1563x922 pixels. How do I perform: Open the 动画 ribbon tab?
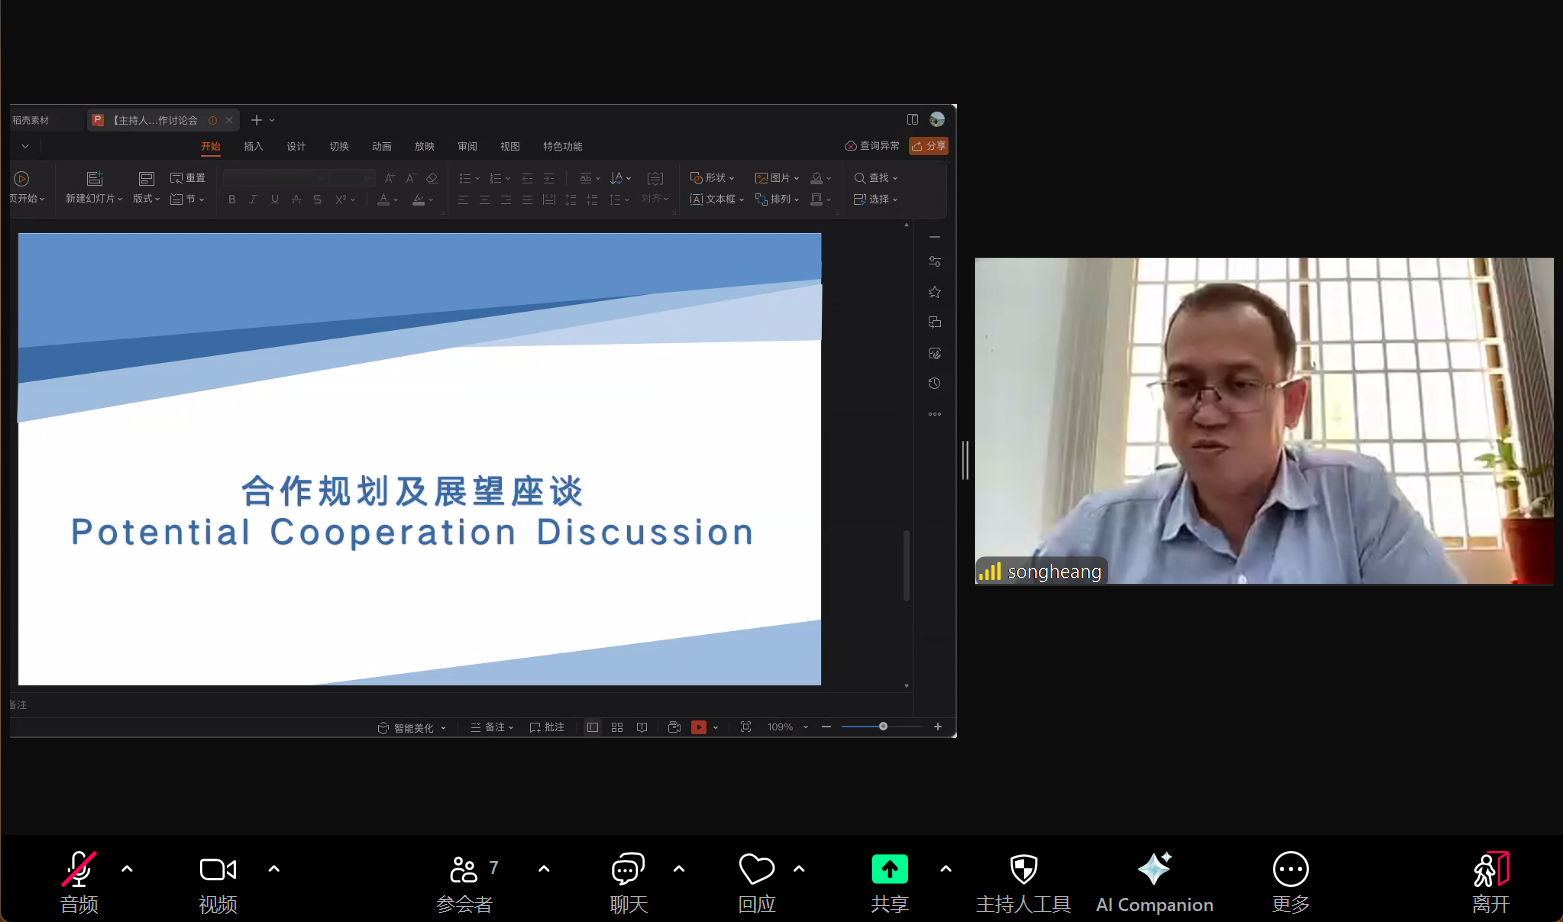[382, 147]
